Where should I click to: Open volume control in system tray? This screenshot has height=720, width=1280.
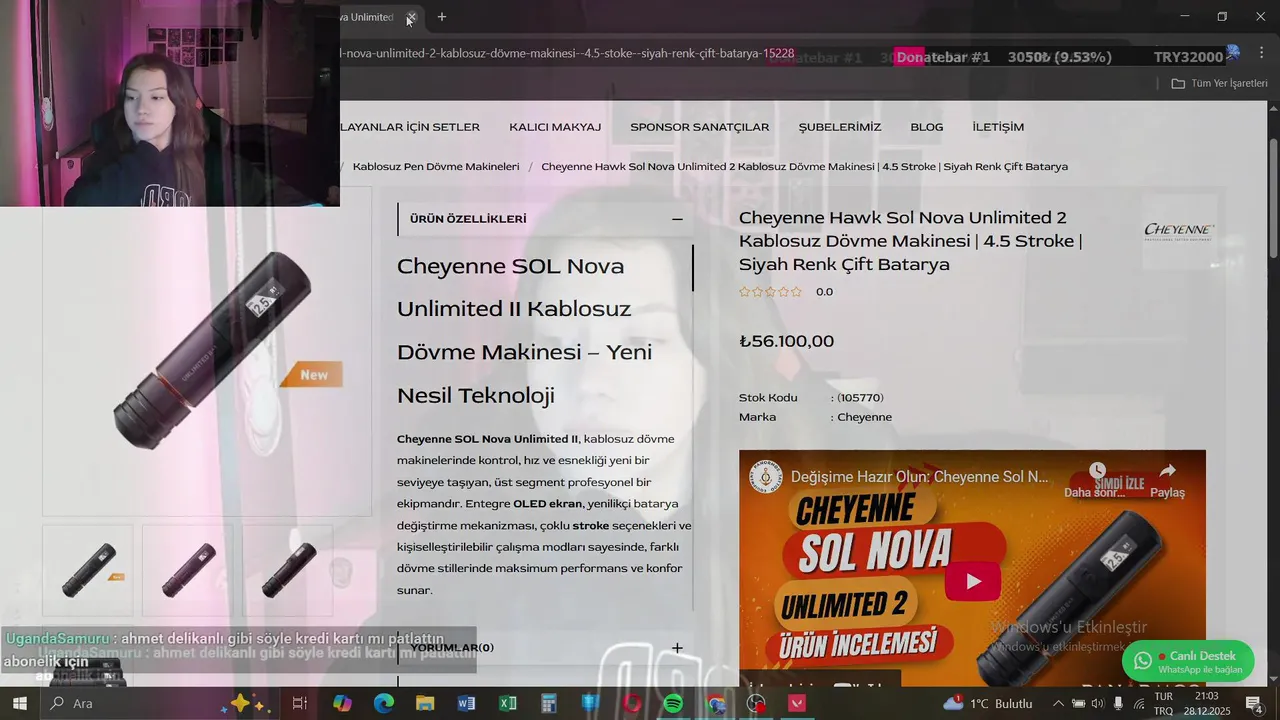point(1098,703)
